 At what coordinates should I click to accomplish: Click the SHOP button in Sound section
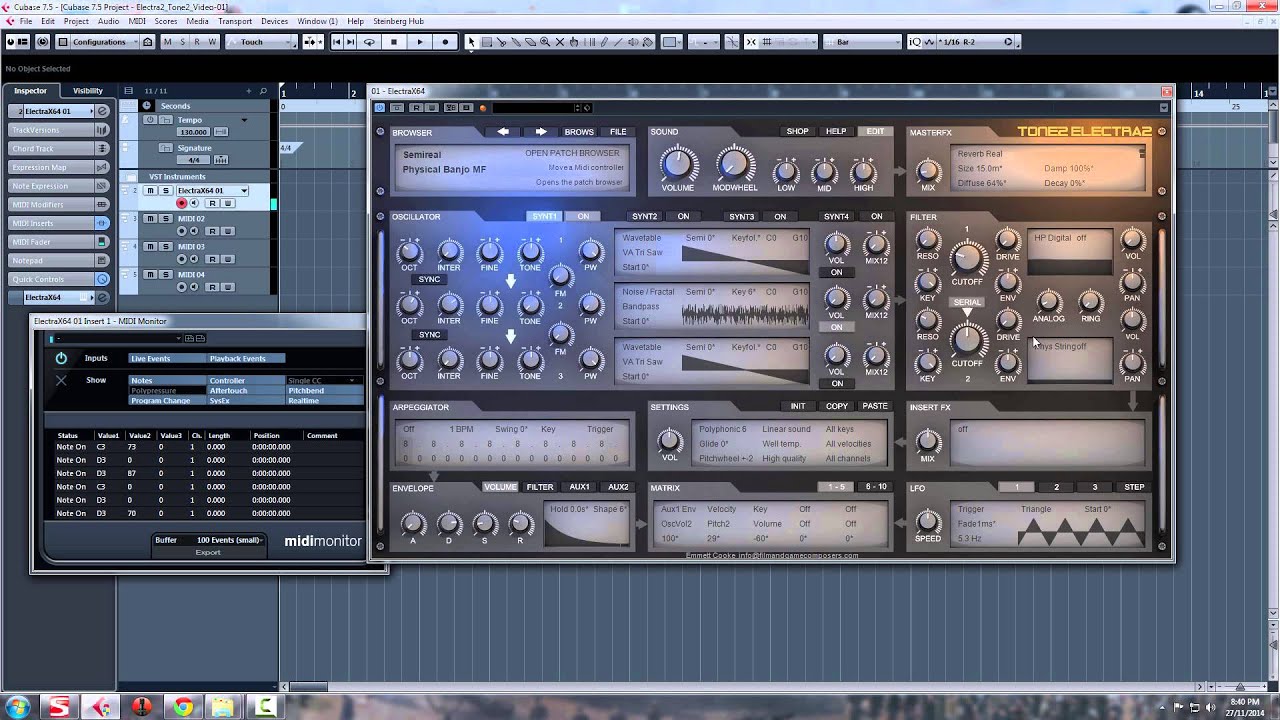[x=797, y=131]
